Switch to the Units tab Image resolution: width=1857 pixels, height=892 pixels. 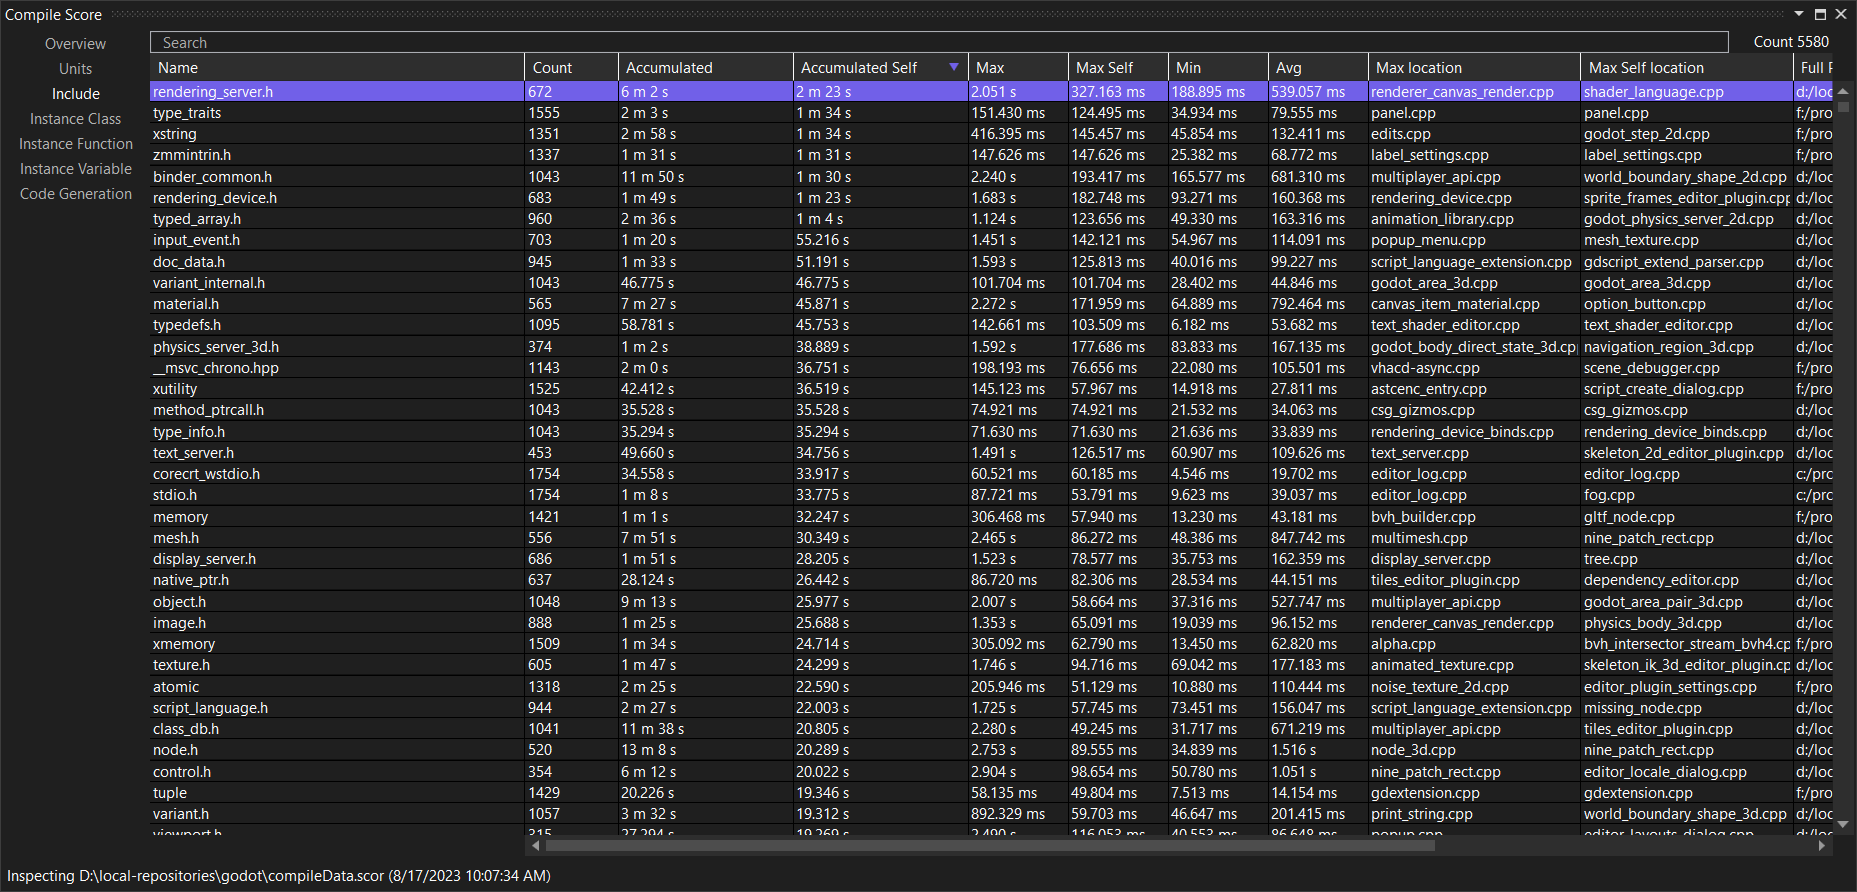click(x=75, y=69)
